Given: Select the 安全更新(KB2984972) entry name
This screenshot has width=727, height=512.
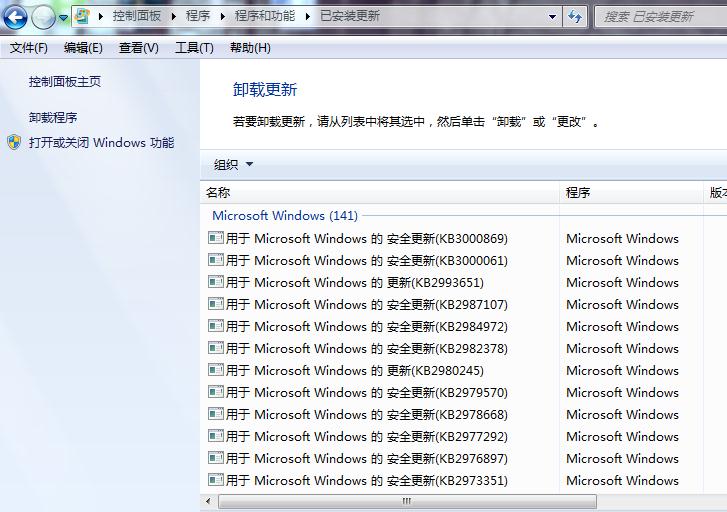Looking at the screenshot, I should 367,326.
